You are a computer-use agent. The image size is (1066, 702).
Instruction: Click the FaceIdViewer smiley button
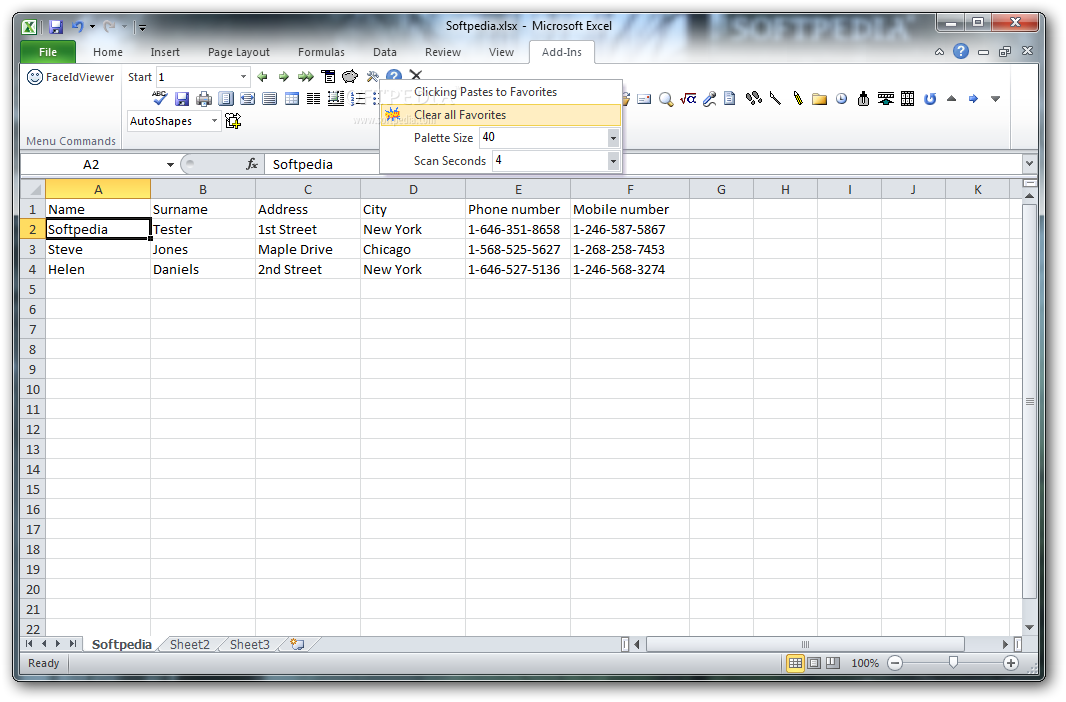[71, 77]
